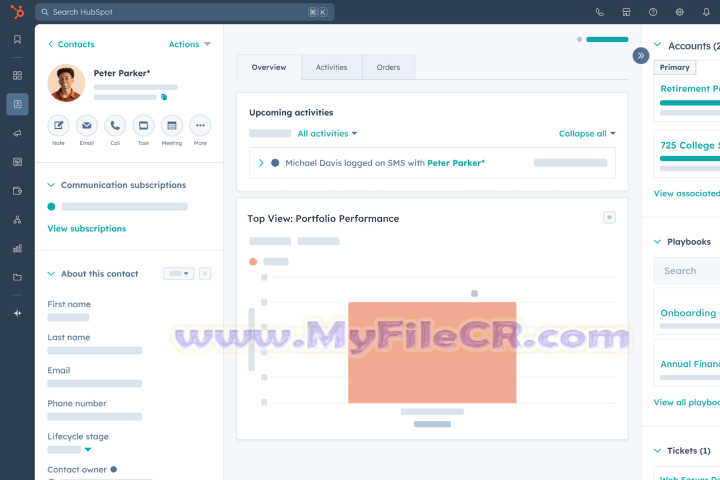Open the Actions dropdown menu
The width and height of the screenshot is (720, 480).
189,44
